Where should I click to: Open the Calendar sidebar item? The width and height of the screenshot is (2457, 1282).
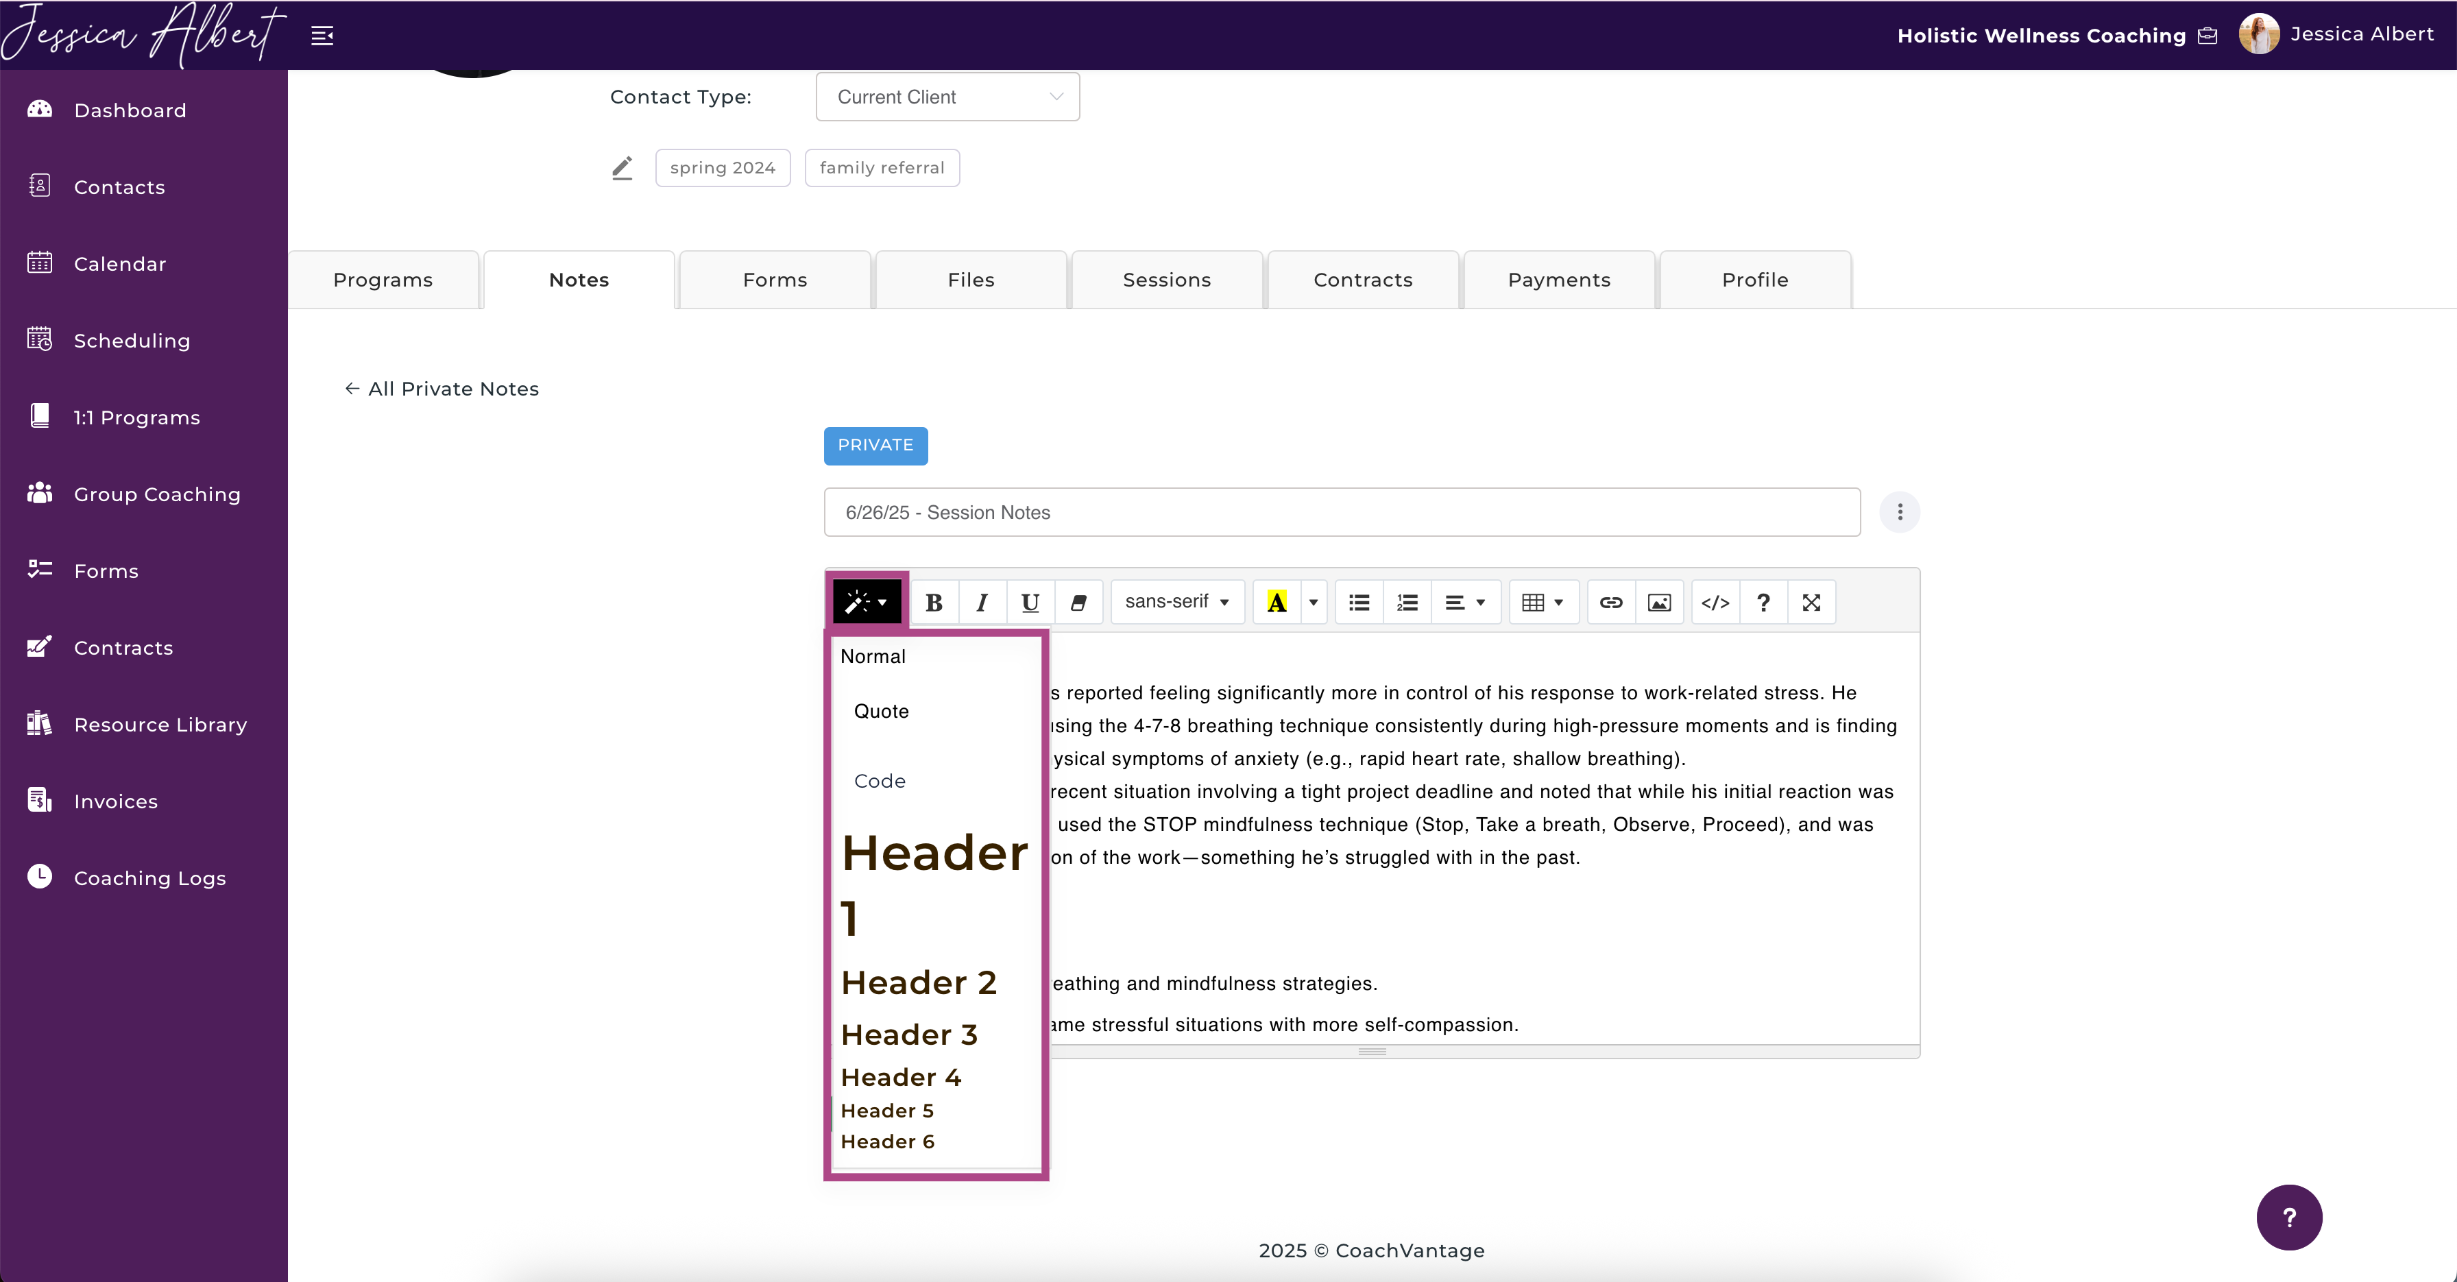[x=120, y=264]
